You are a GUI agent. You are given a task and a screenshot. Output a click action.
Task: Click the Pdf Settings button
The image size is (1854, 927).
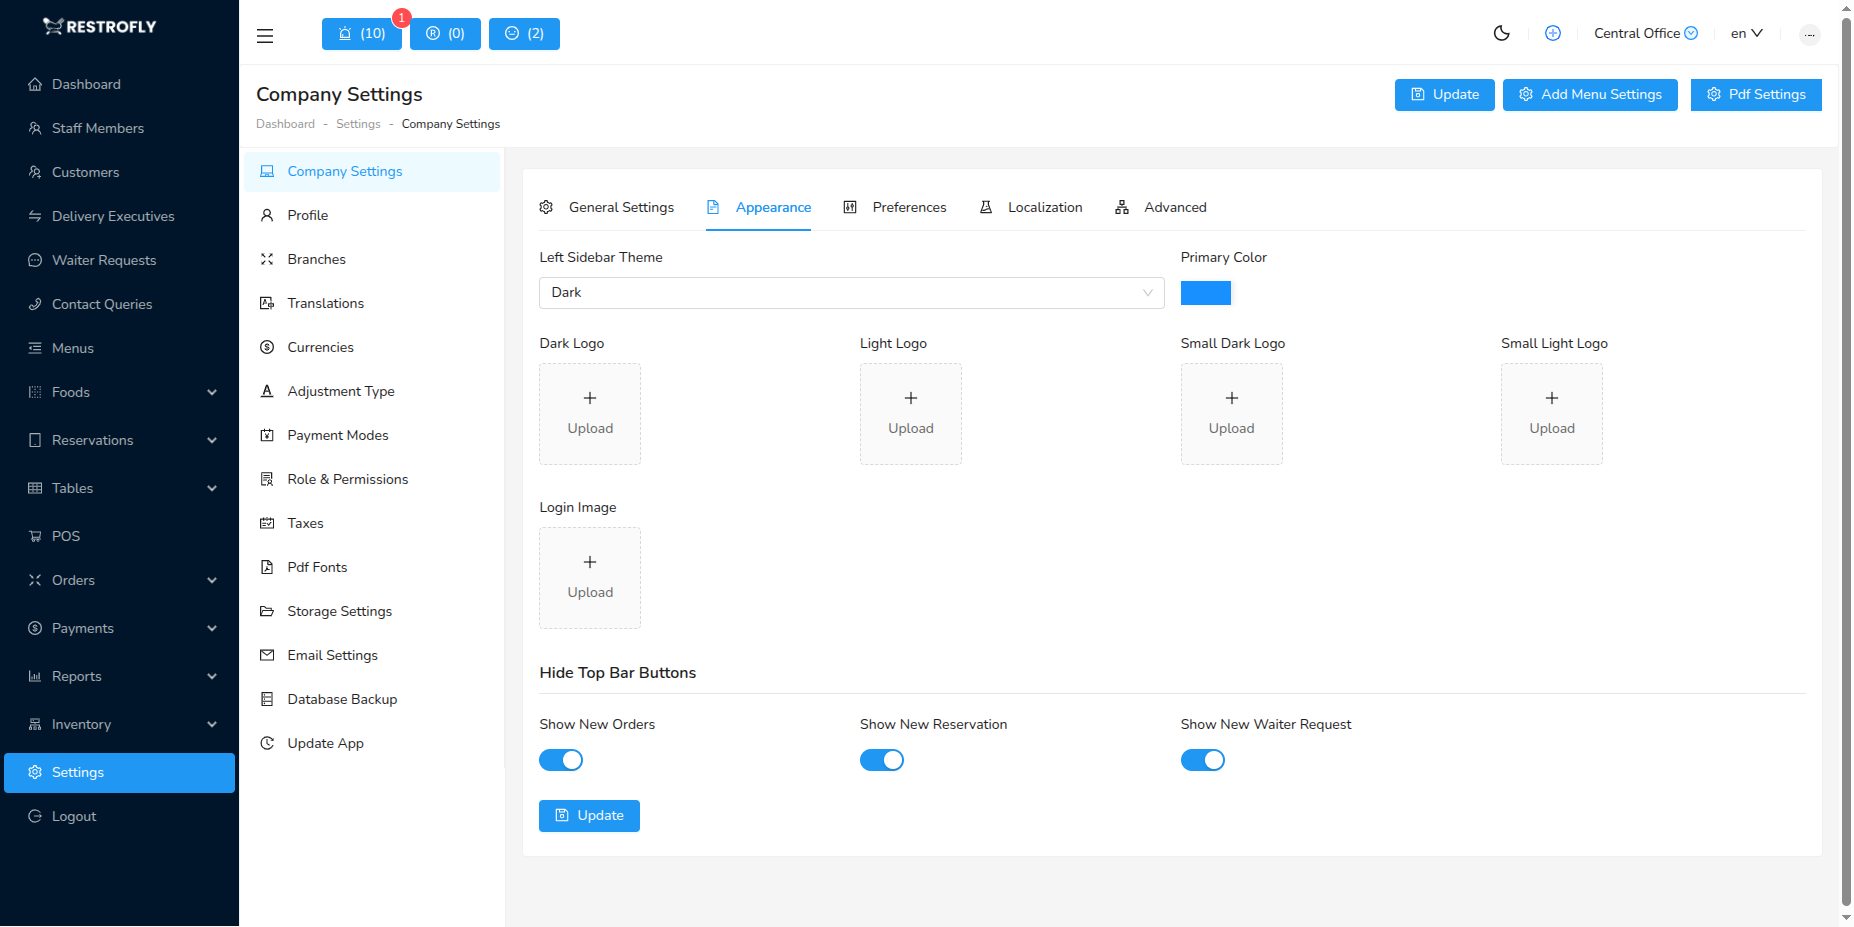(1755, 95)
